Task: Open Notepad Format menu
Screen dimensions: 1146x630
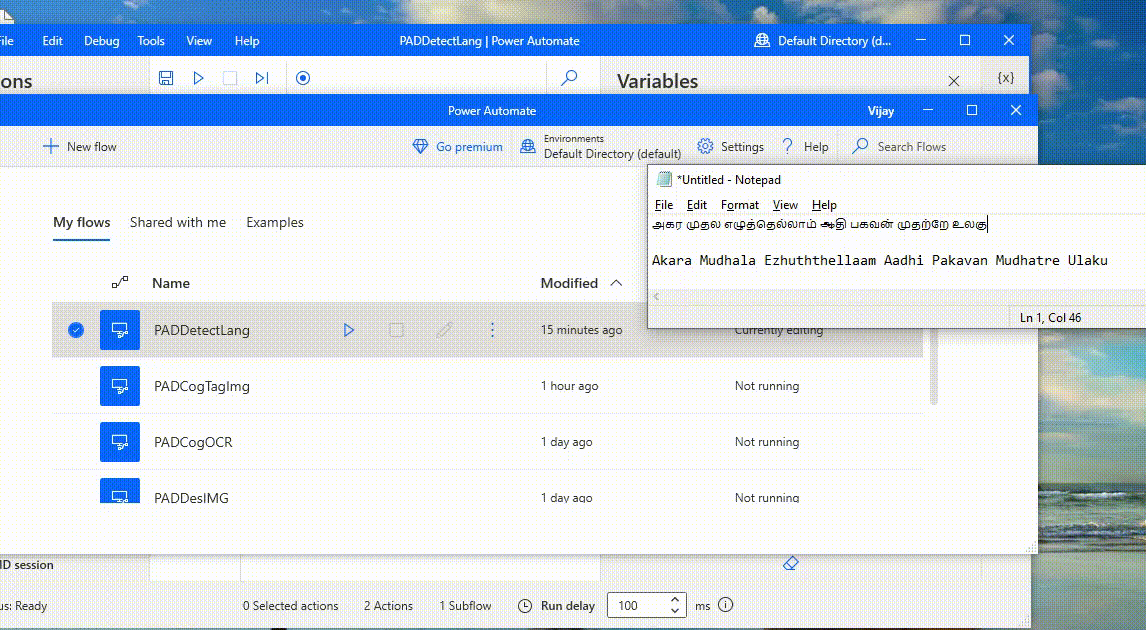Action: [x=740, y=205]
